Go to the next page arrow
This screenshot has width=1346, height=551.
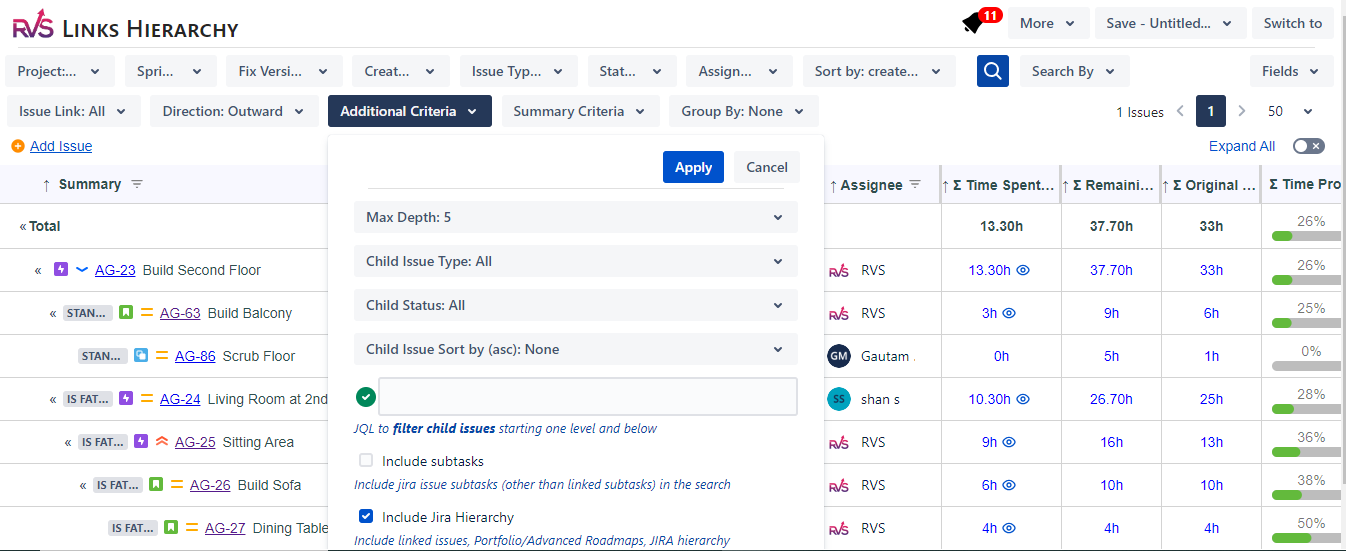click(x=1242, y=111)
